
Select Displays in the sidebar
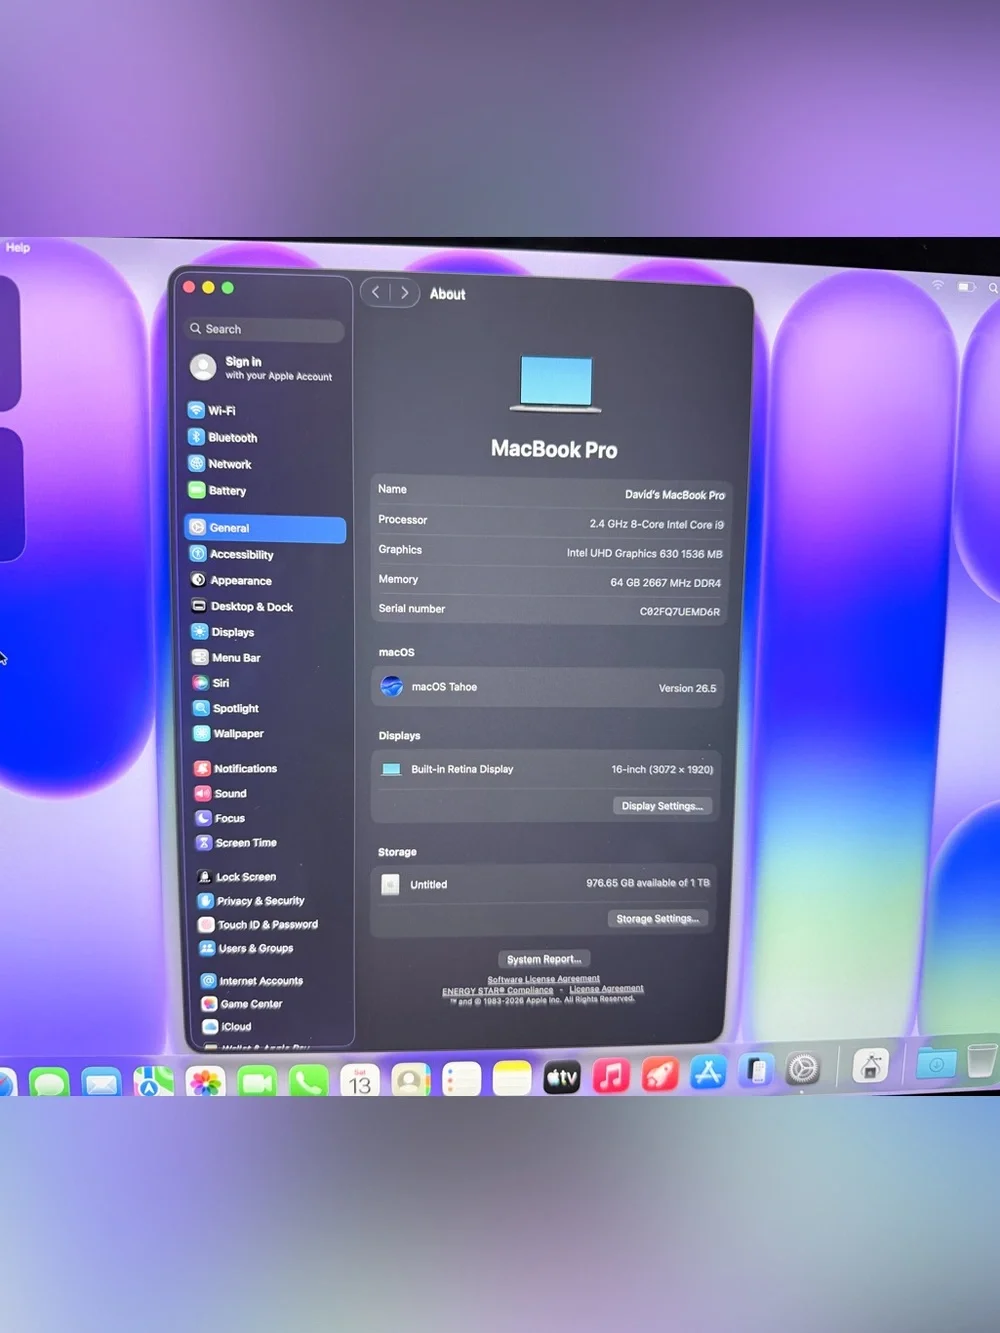[x=223, y=632]
